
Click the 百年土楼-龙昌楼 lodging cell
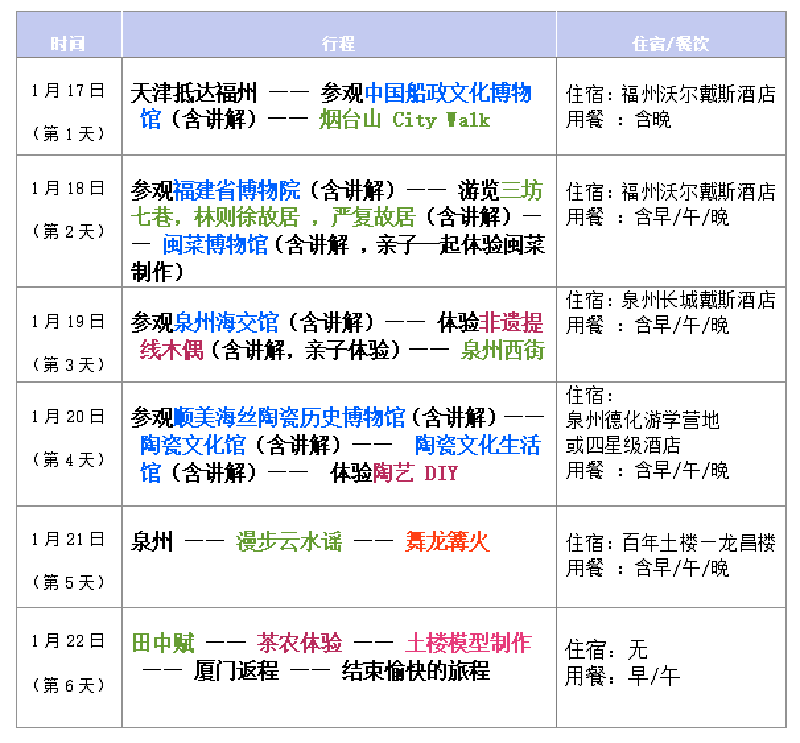click(670, 543)
